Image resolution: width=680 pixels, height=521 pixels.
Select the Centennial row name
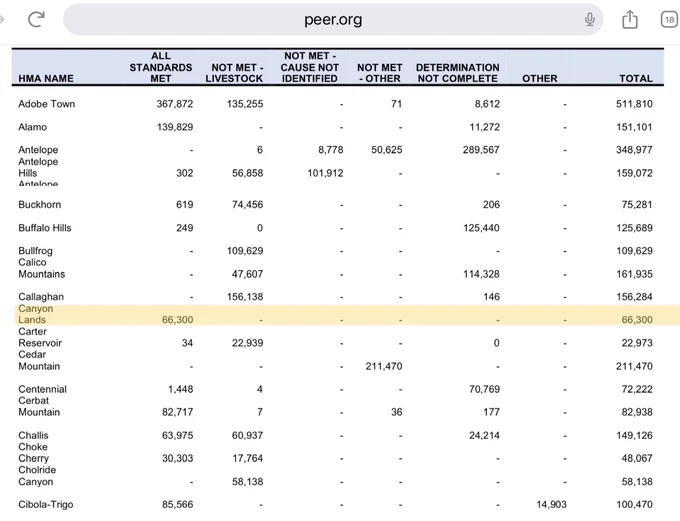(42, 390)
